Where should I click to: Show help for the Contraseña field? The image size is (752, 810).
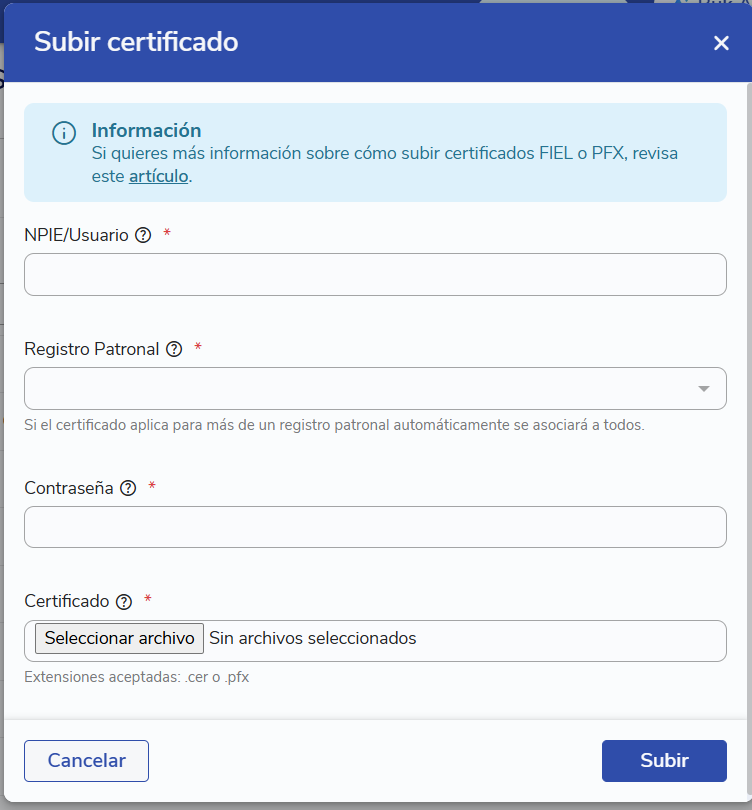coord(128,488)
